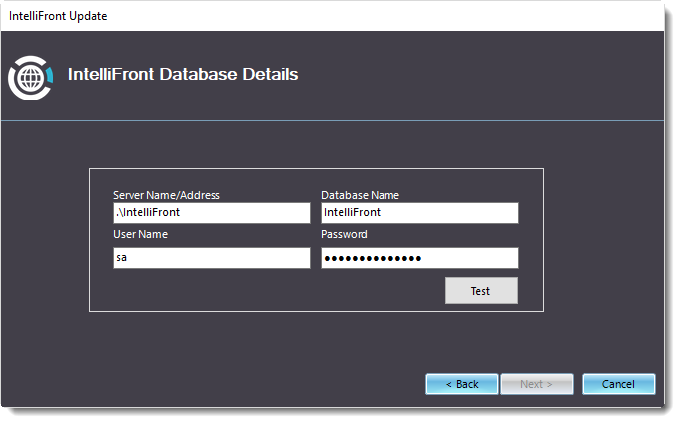Click the 'User Name' label
The image size is (680, 423).
141,234
